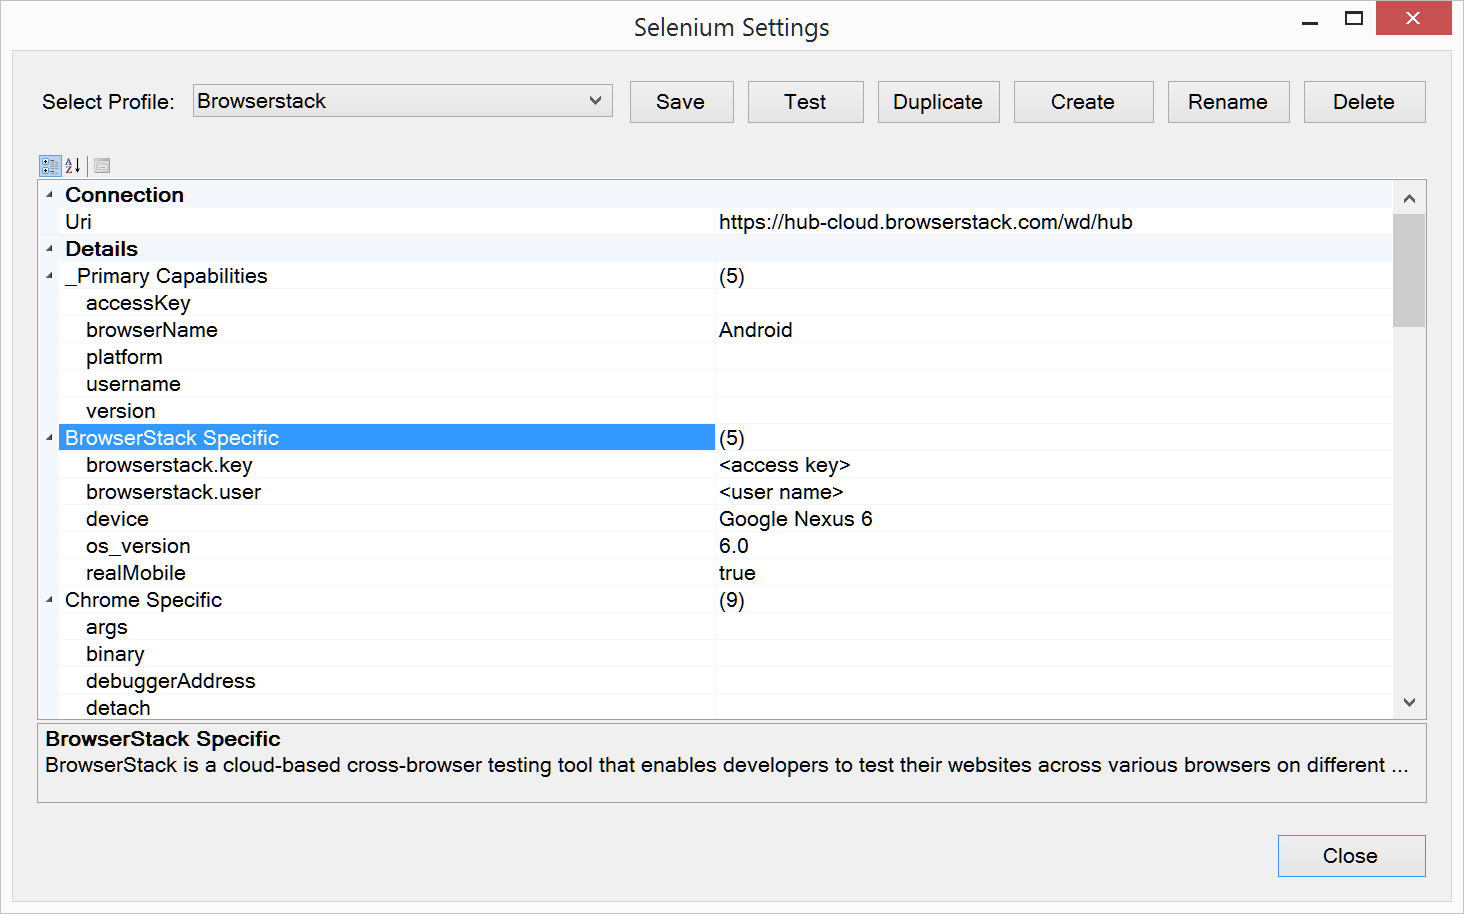1464x914 pixels.
Task: Delete the selected profile
Action: point(1364,102)
